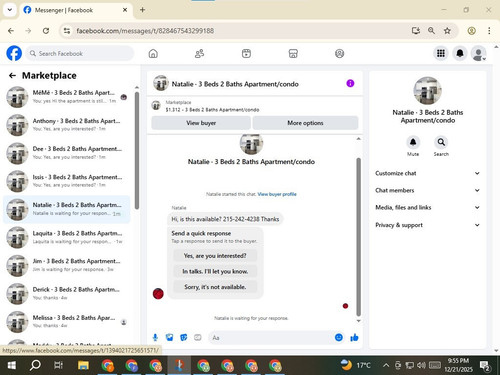The height and width of the screenshot is (375, 500).
Task: Open the Home feed icon
Action: click(153, 53)
